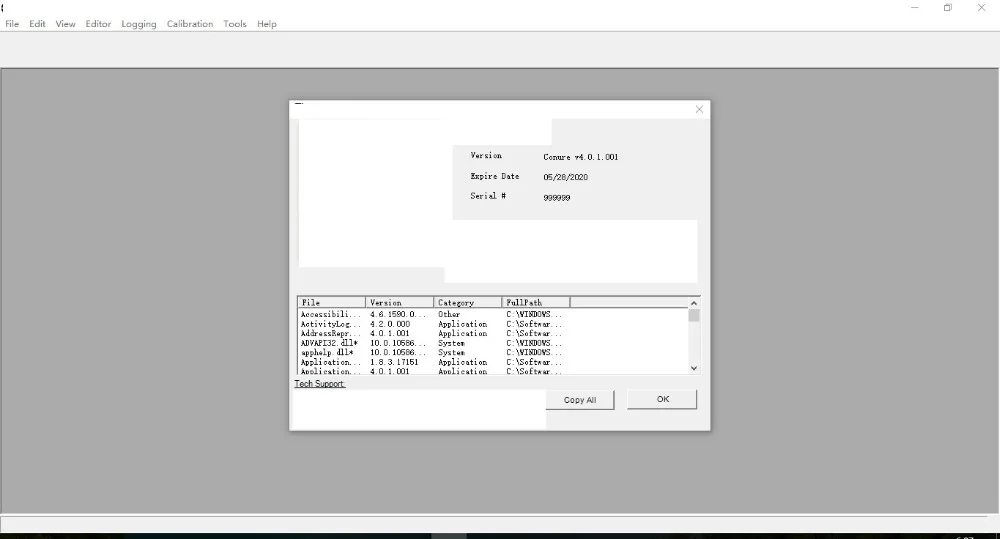
Task: Close the About dialog with its X
Action: point(699,110)
